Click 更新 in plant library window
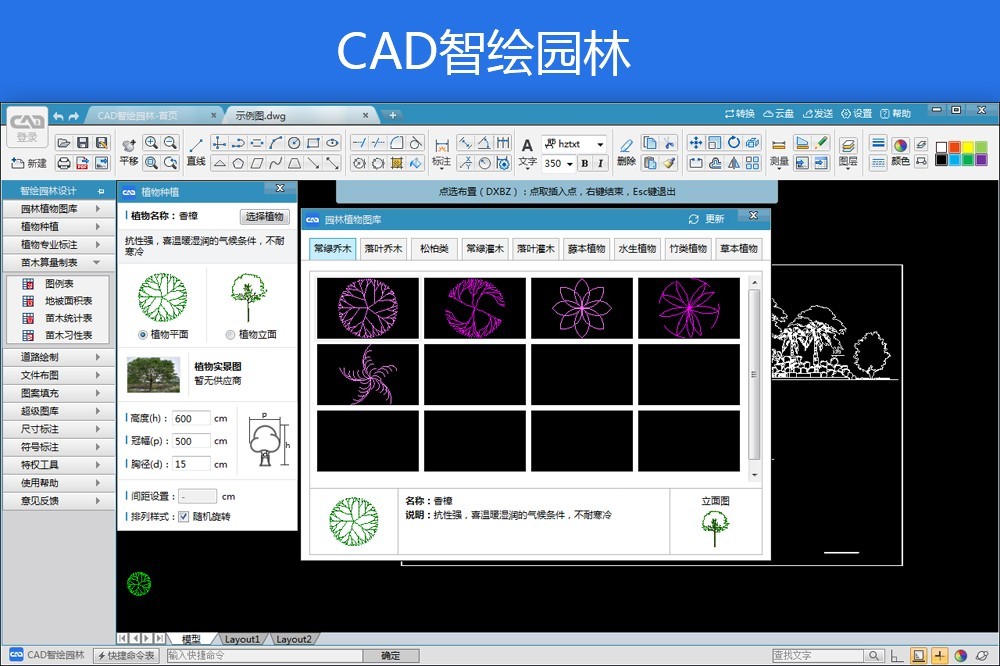This screenshot has width=1000, height=666. 707,219
